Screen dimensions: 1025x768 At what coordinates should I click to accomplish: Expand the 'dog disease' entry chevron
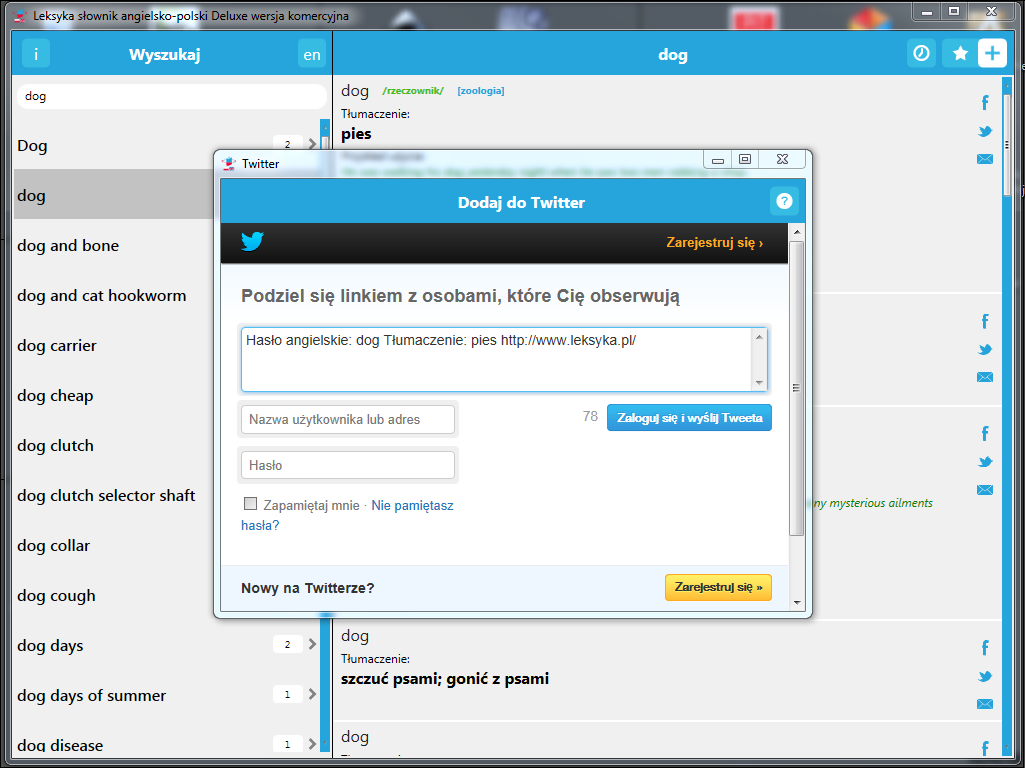(312, 744)
